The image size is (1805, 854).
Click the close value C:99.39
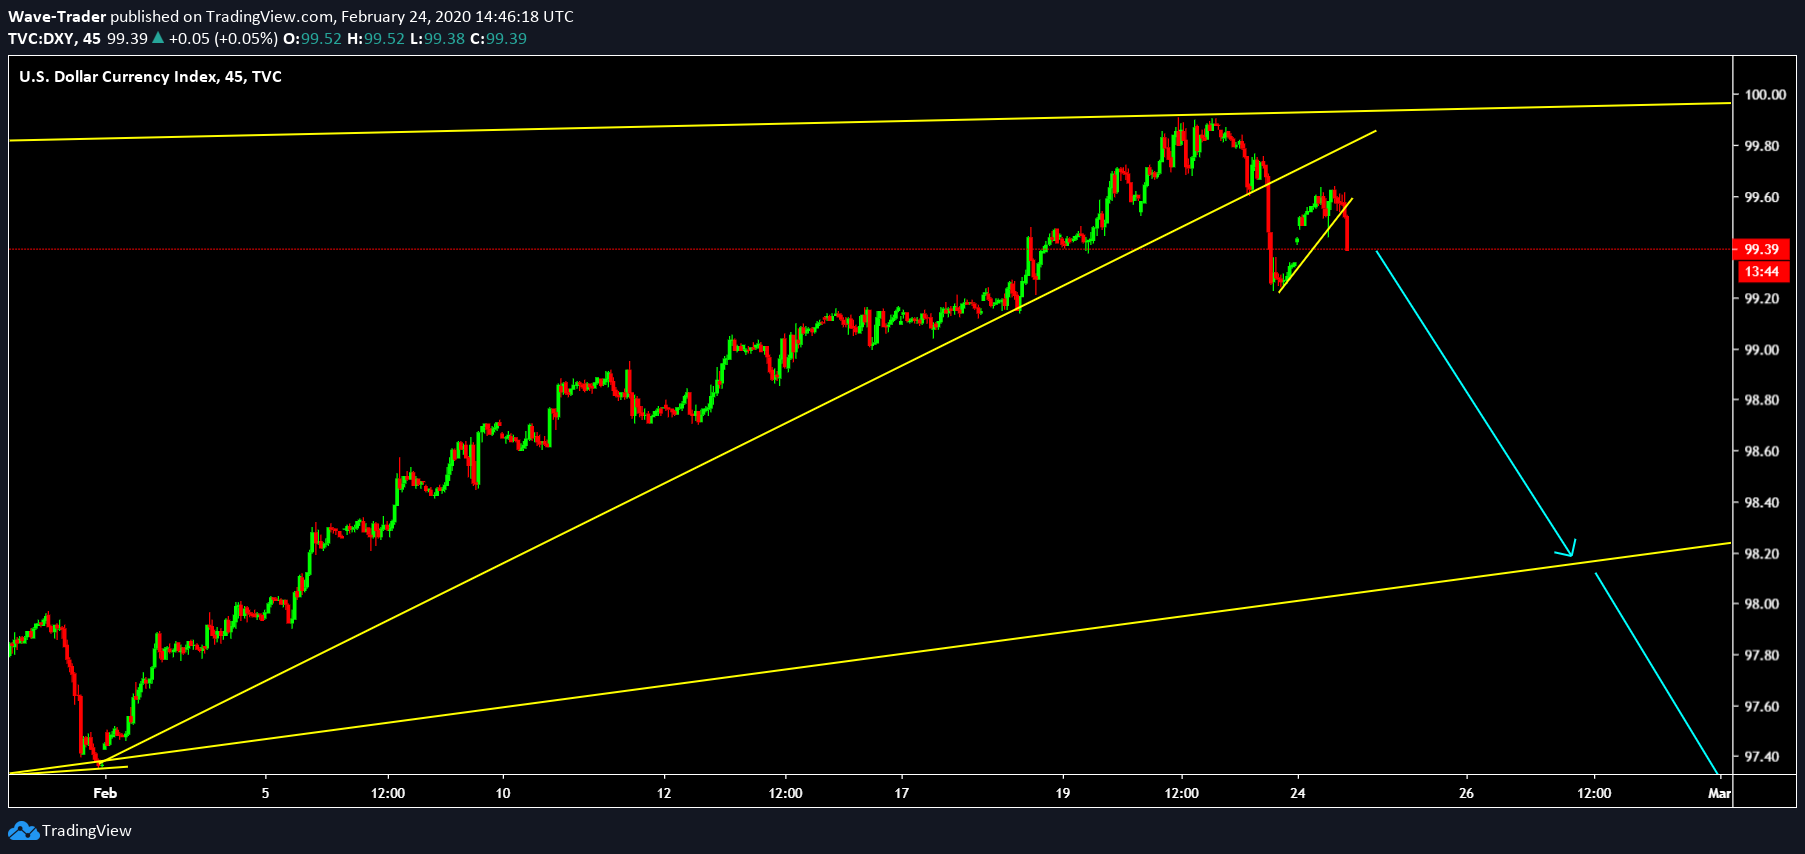499,39
